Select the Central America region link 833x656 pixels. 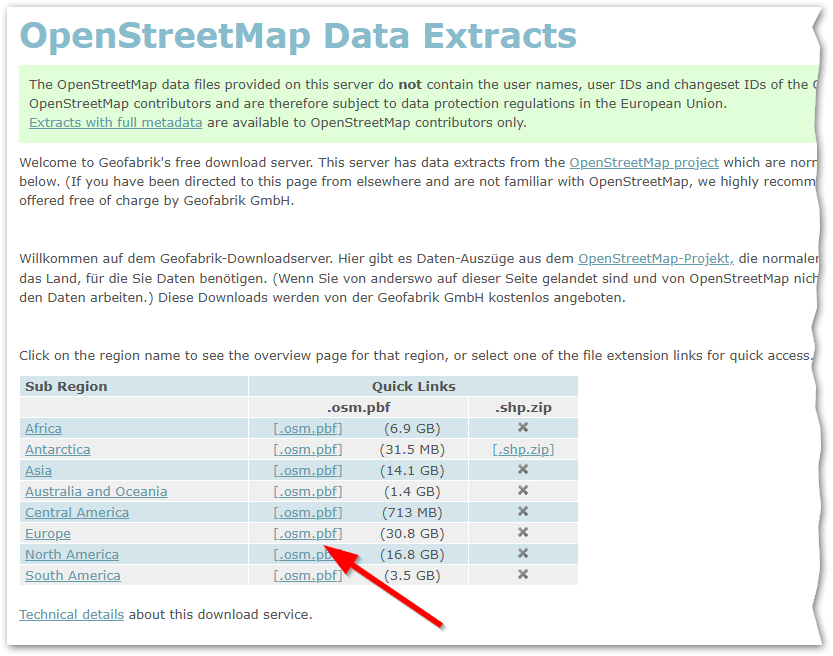click(x=77, y=512)
